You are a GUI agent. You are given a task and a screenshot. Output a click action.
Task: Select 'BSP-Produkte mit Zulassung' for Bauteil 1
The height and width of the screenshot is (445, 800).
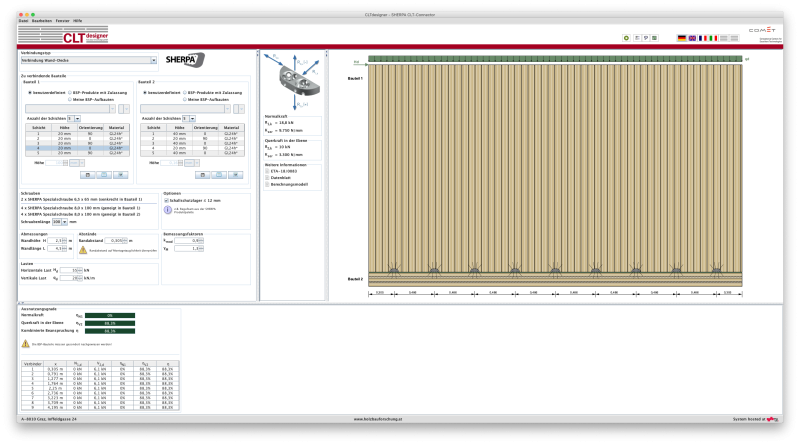[68, 92]
